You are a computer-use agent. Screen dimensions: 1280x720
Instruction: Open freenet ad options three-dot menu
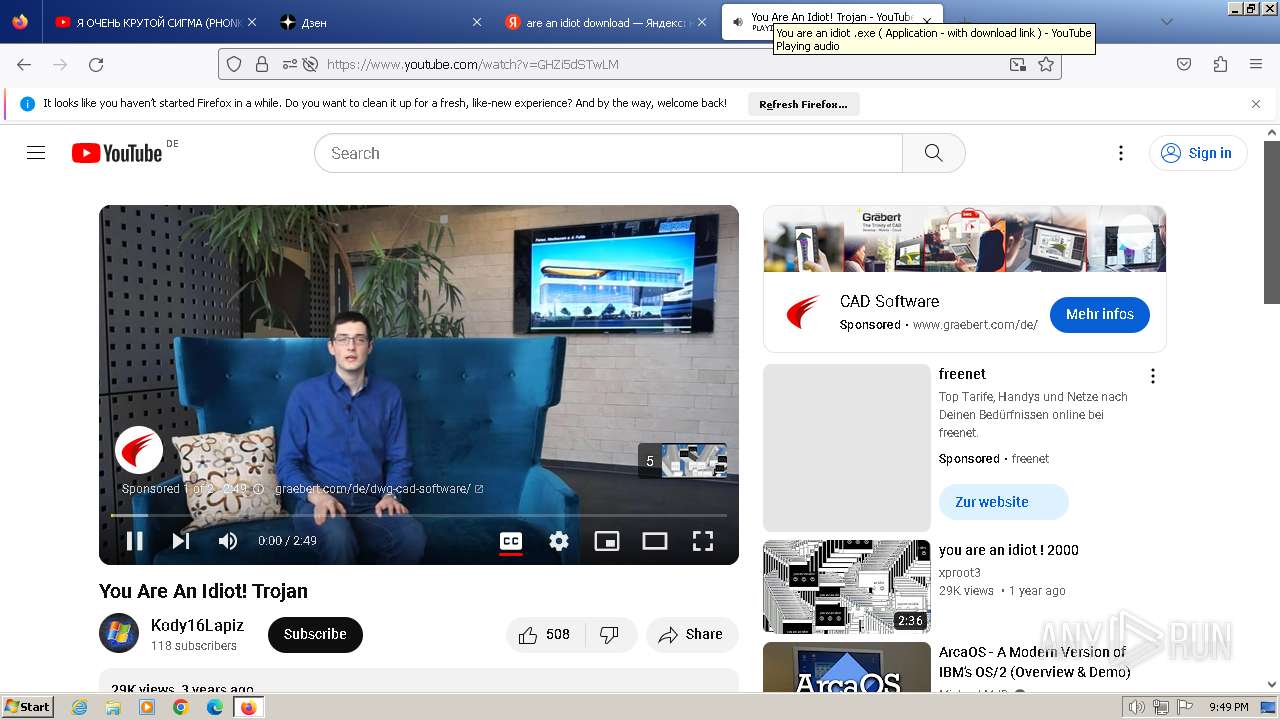tap(1153, 376)
